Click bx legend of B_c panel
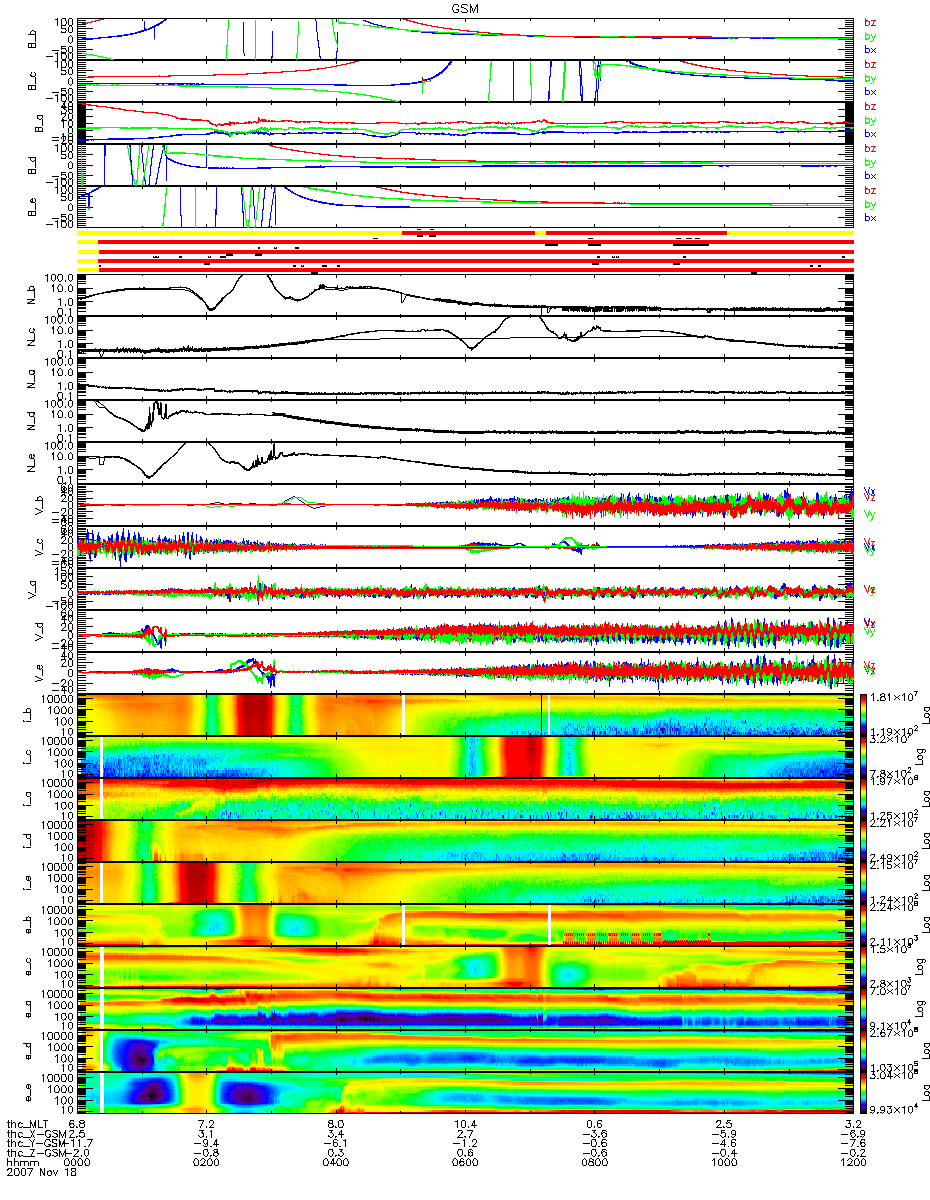 tap(870, 92)
